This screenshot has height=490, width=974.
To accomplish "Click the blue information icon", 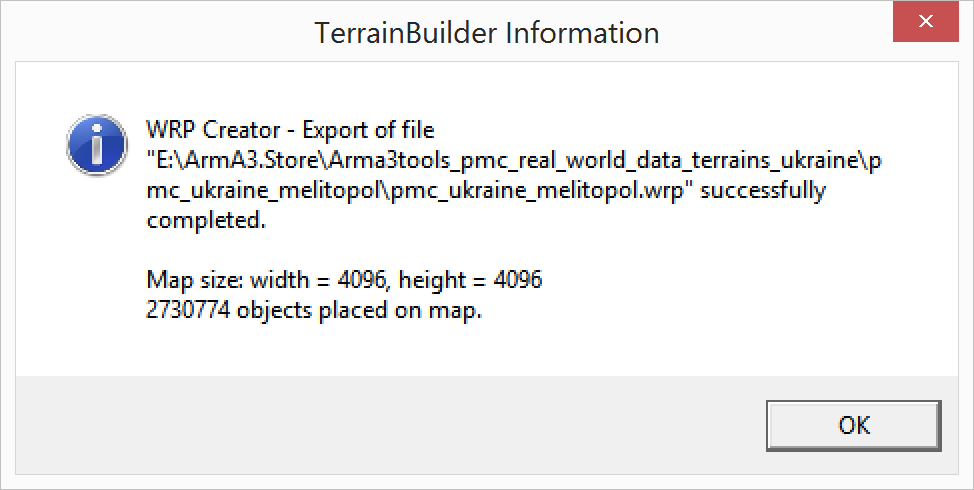I will click(97, 145).
